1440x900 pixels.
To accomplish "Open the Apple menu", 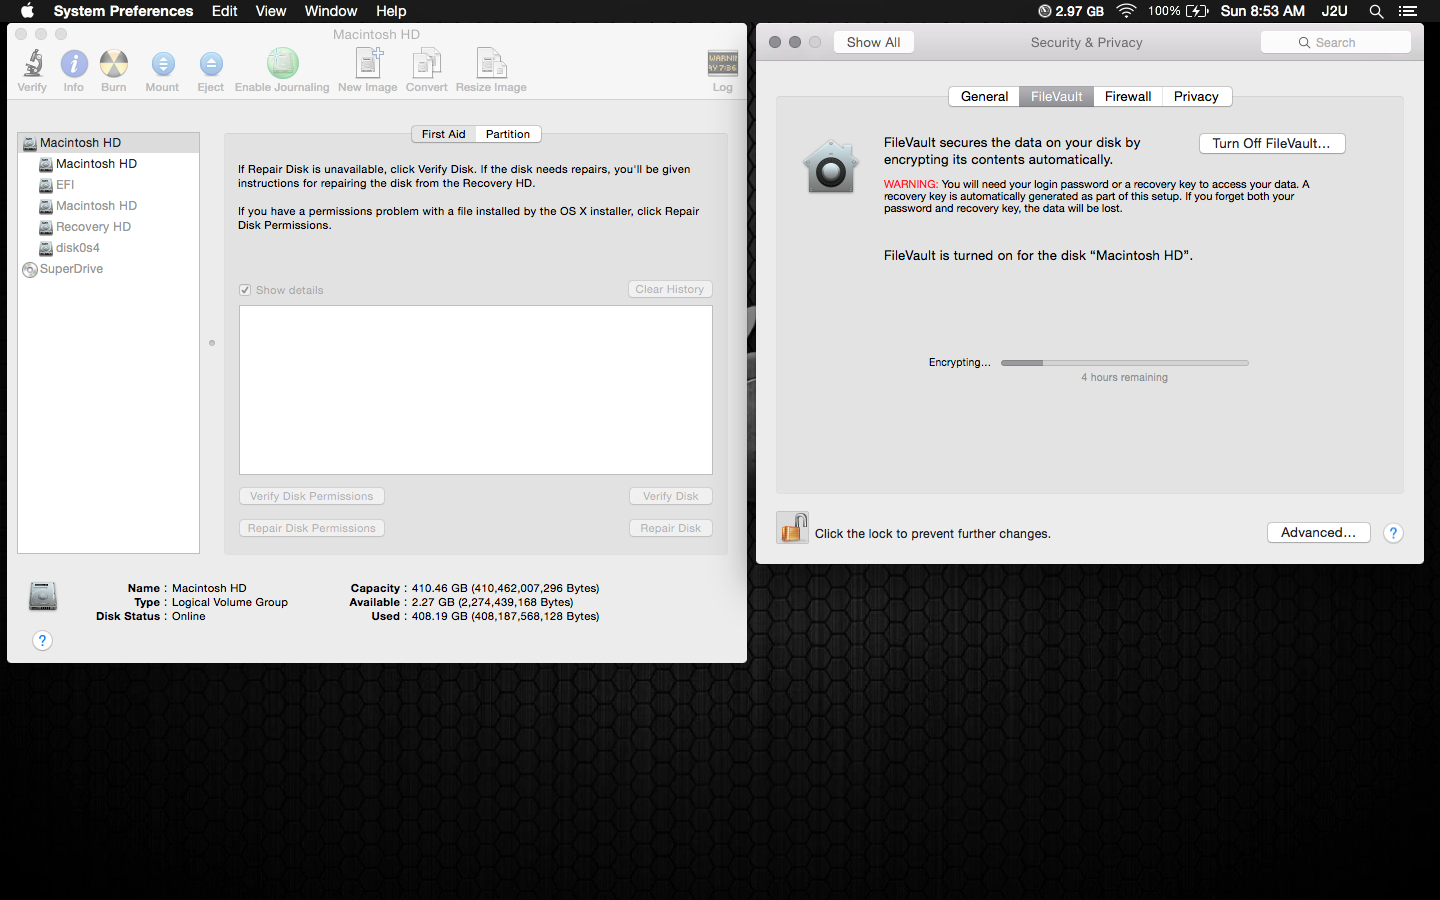I will [x=27, y=11].
